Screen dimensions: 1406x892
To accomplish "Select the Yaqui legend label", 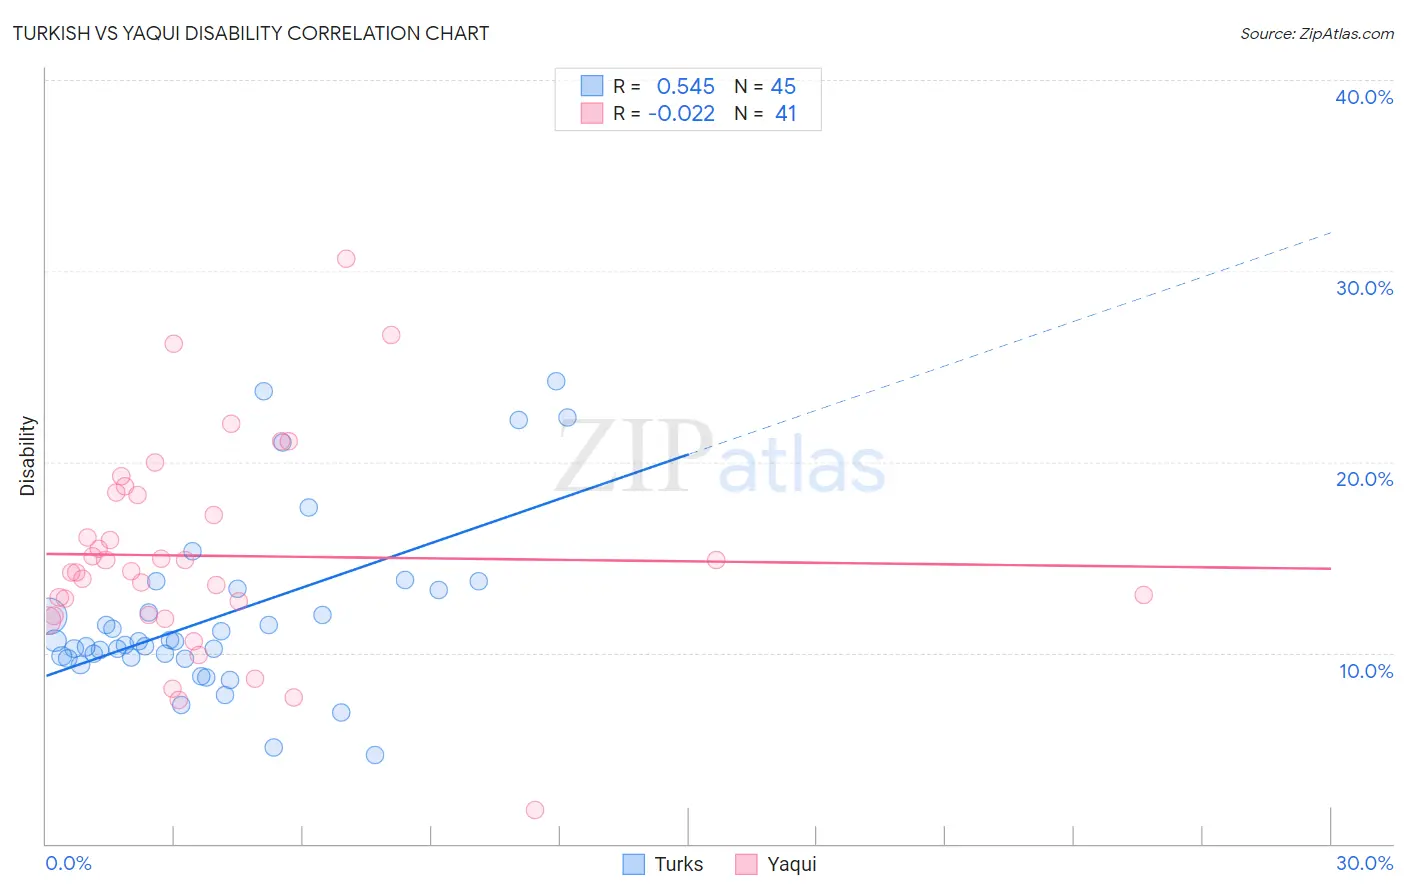I will coord(792,864).
